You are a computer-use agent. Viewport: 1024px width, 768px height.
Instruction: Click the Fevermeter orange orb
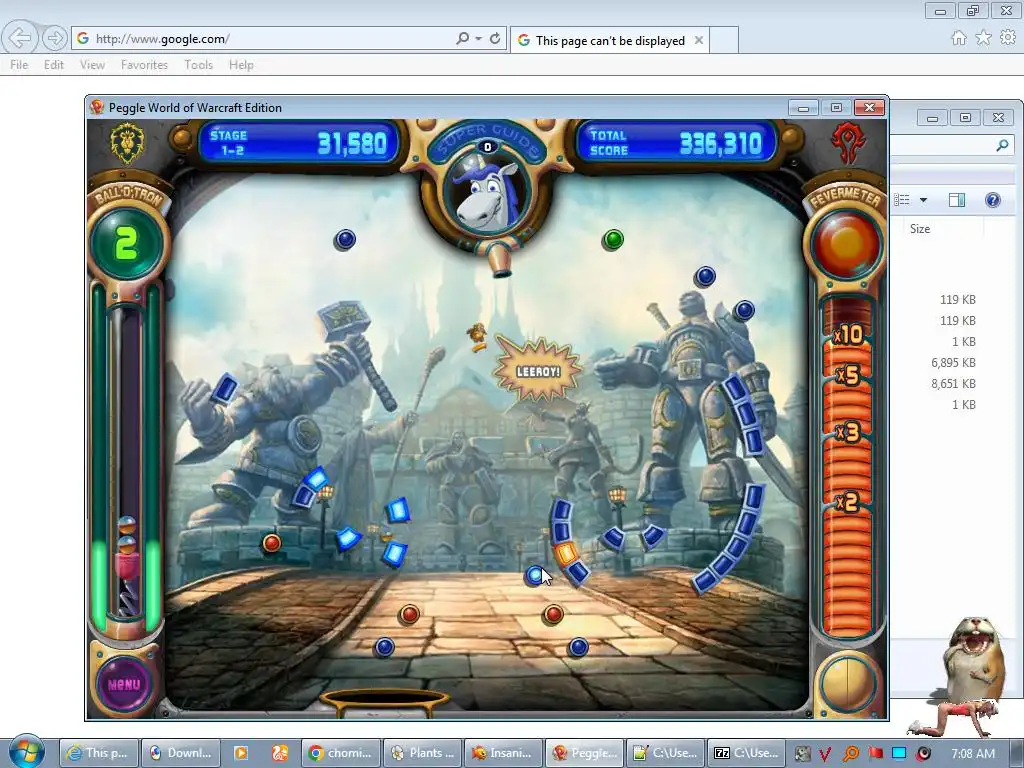846,245
